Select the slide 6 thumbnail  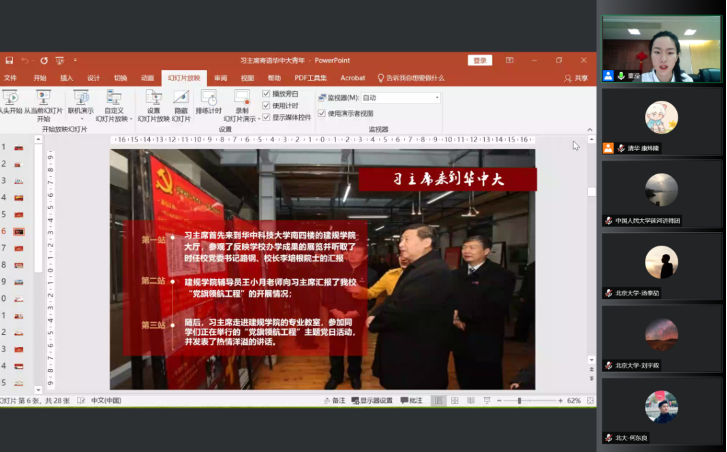point(19,231)
